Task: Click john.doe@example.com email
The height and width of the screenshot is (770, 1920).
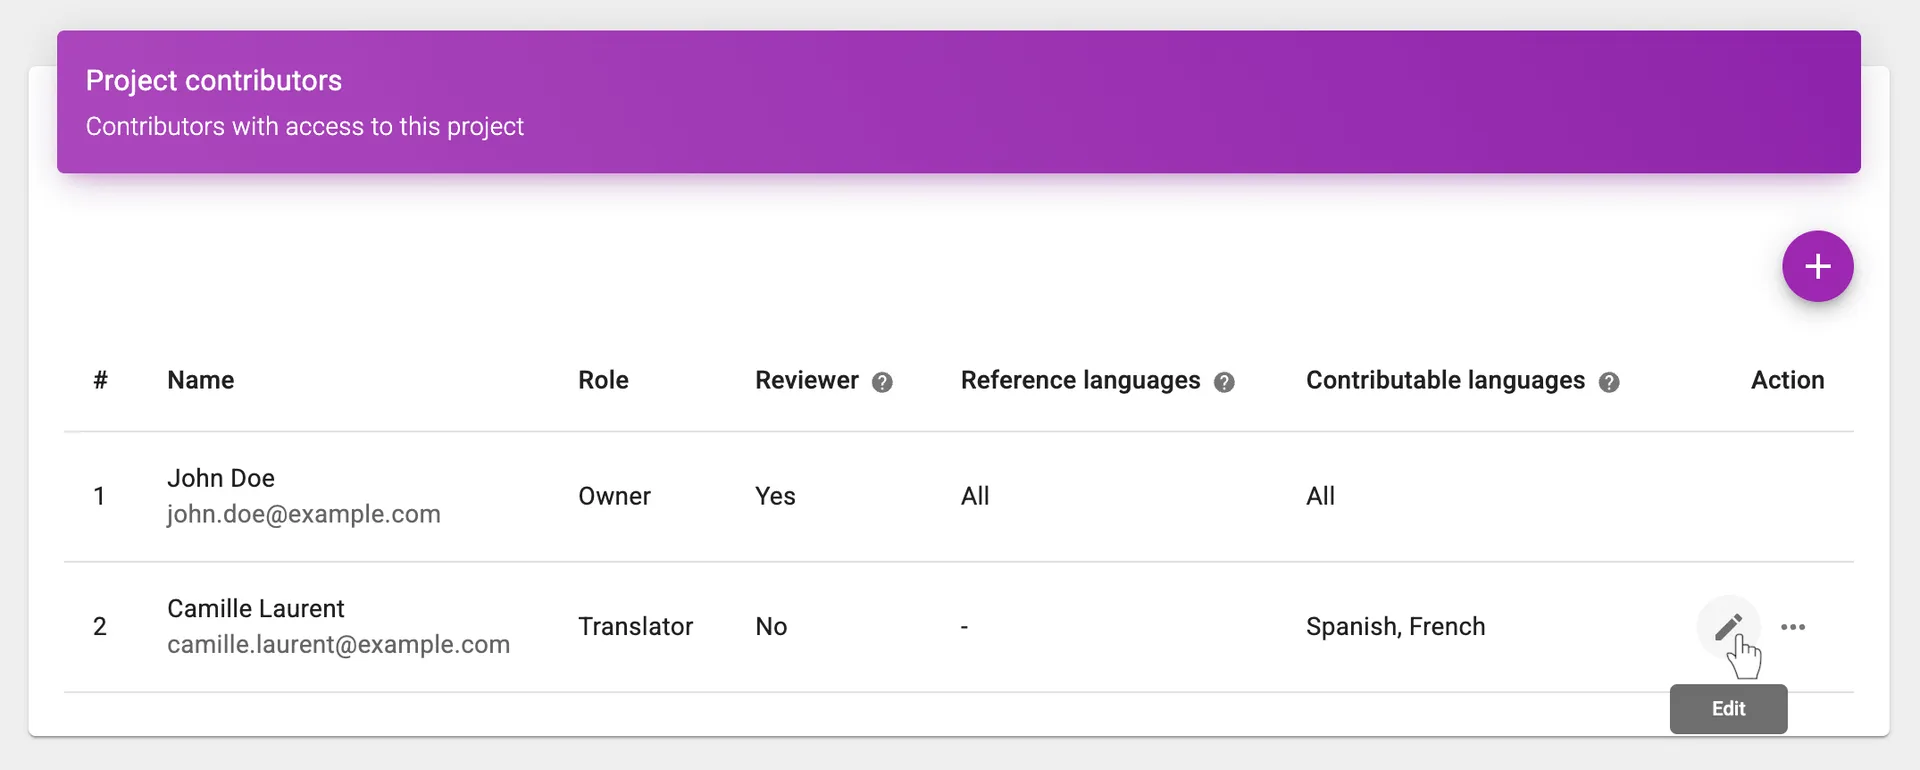Action: pyautogui.click(x=303, y=514)
